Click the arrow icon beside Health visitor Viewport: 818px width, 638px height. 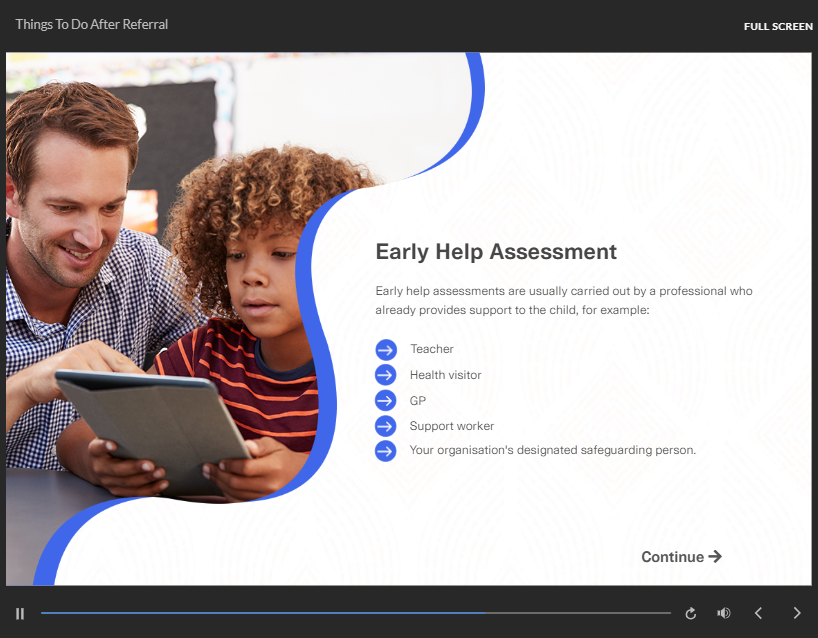point(386,375)
